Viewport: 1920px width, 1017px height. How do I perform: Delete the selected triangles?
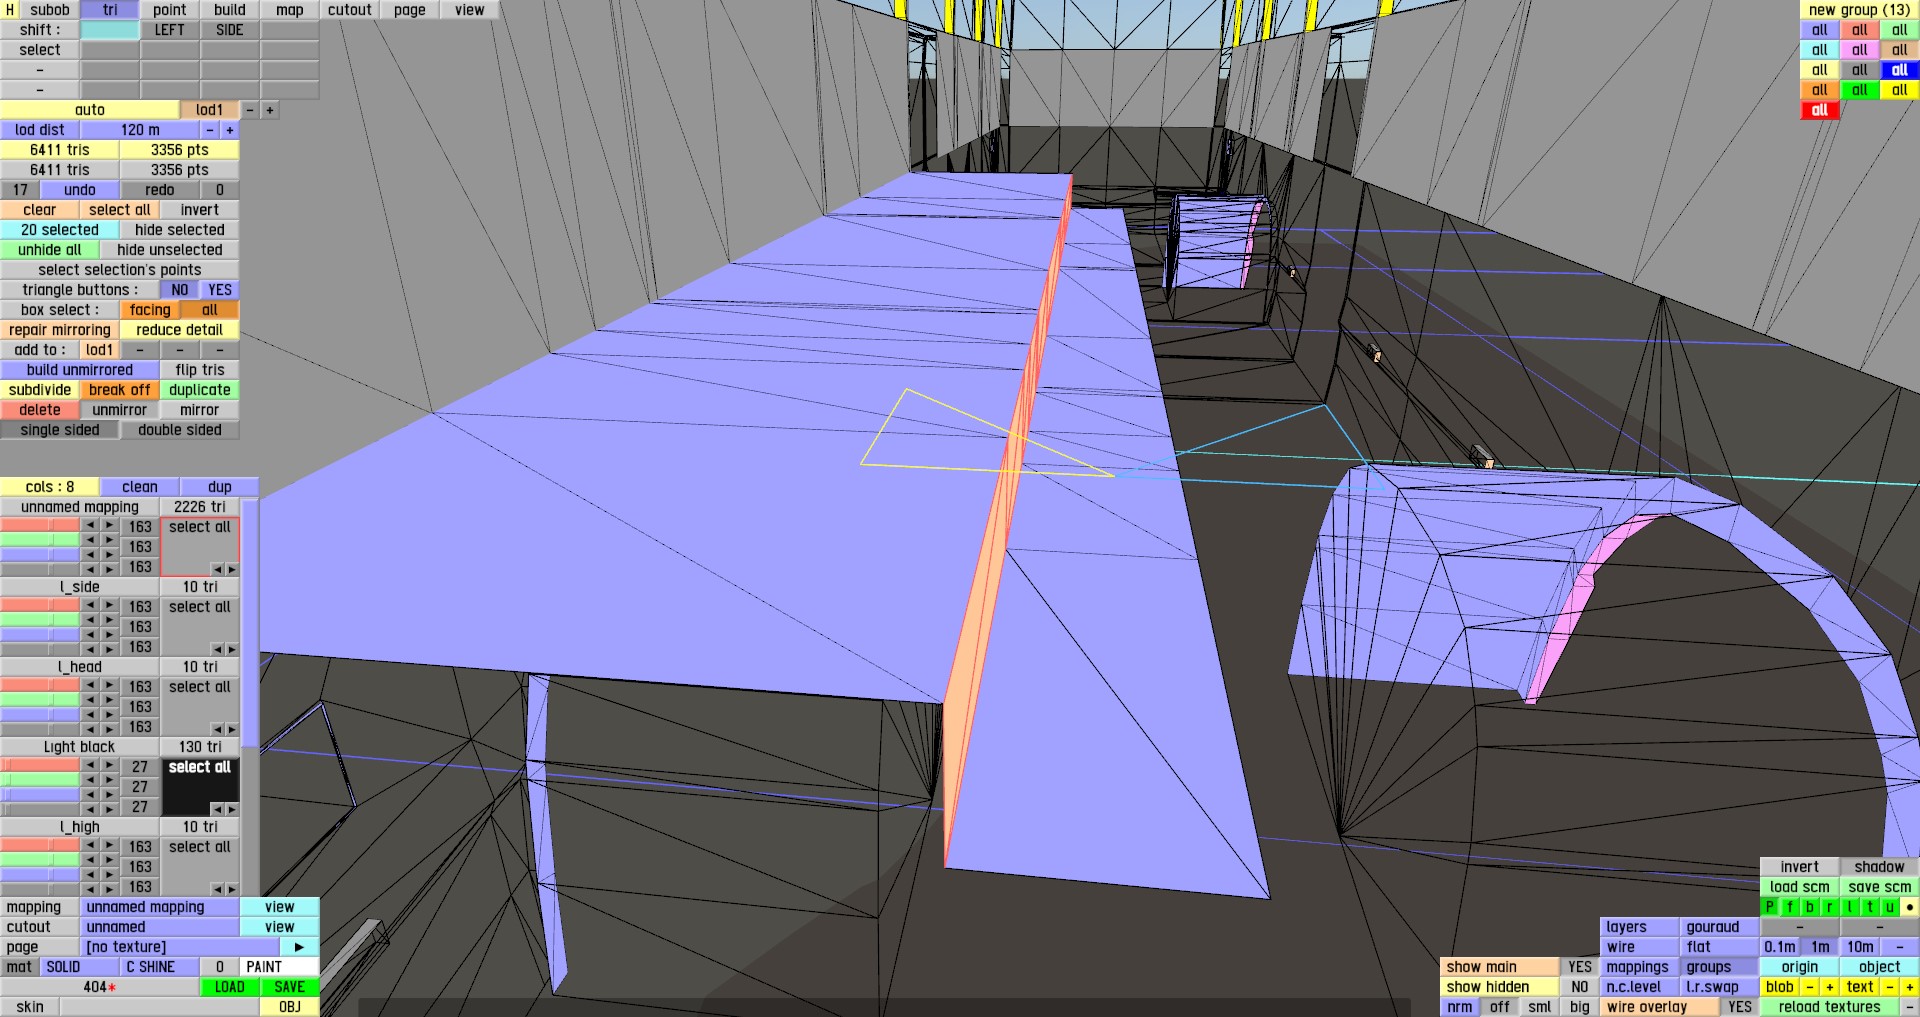click(x=40, y=410)
